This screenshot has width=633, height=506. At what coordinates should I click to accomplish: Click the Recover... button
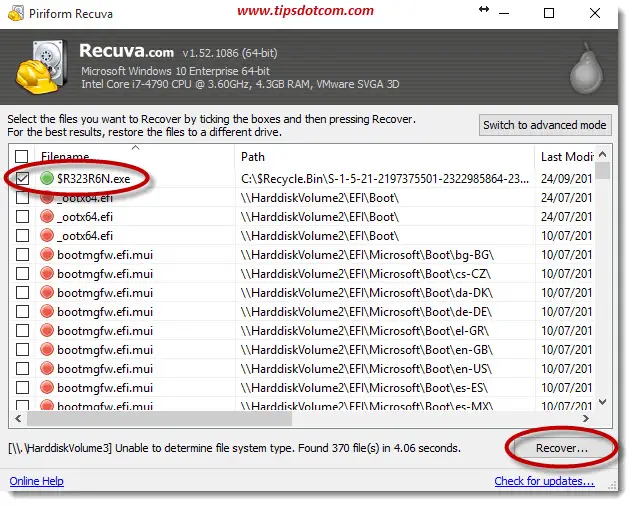click(562, 448)
